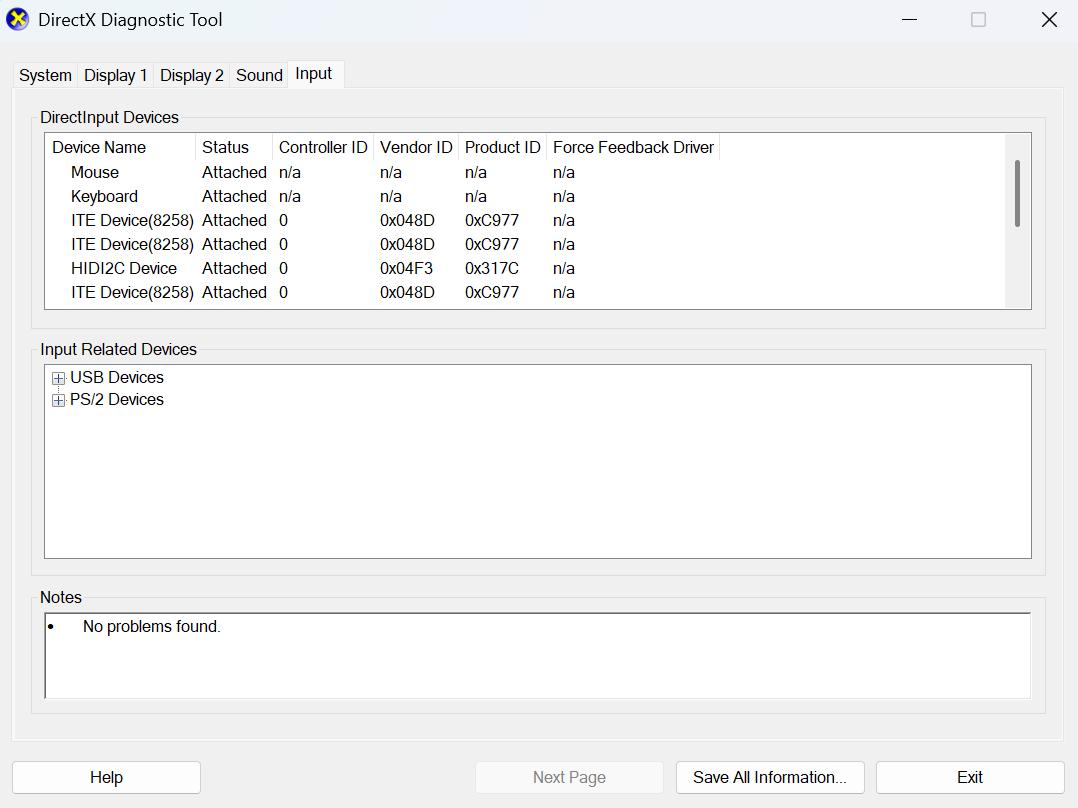The width and height of the screenshot is (1078, 808).
Task: Select the Sound tab
Action: (x=259, y=75)
